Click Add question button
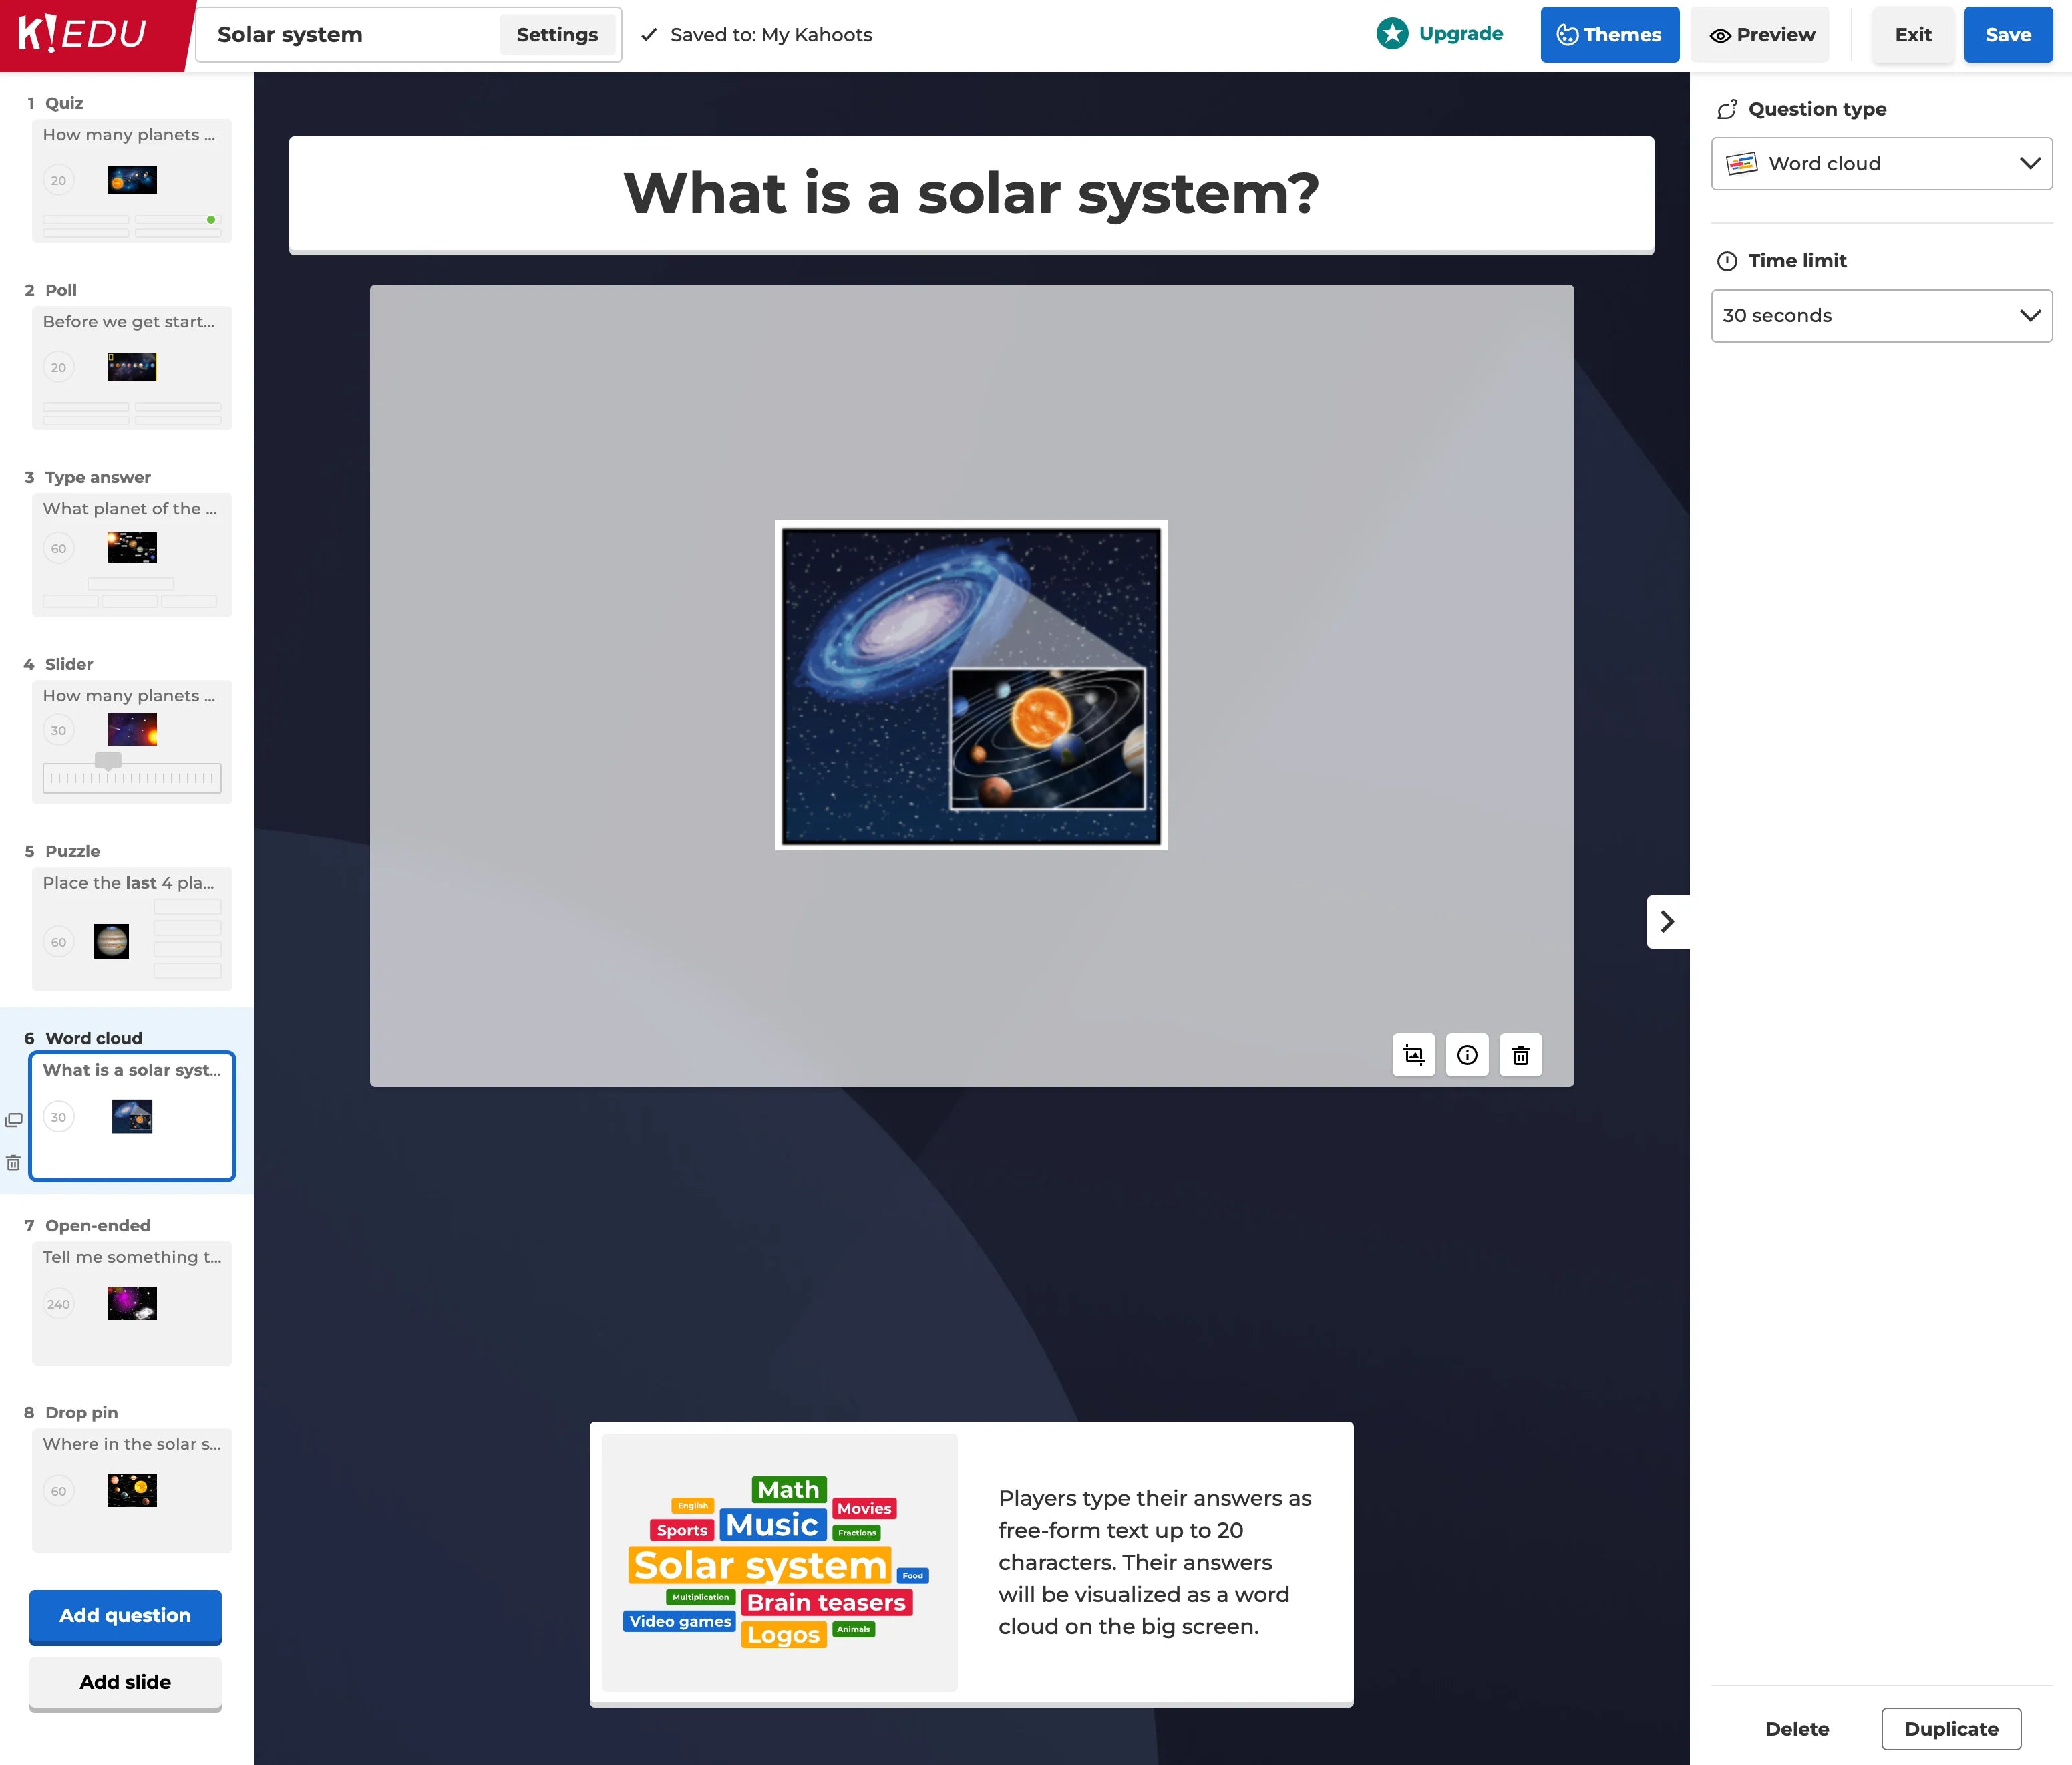The width and height of the screenshot is (2072, 1765). 125,1615
